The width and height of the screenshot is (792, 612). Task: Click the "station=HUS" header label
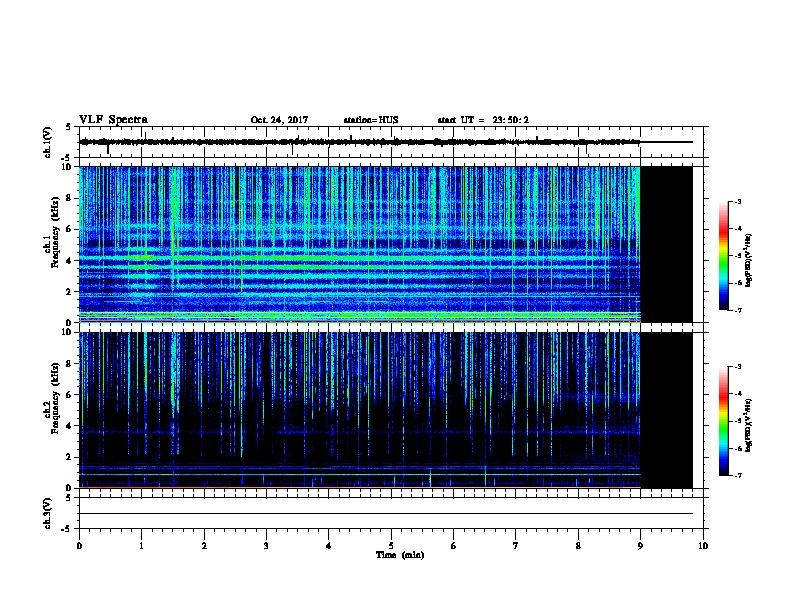371,120
